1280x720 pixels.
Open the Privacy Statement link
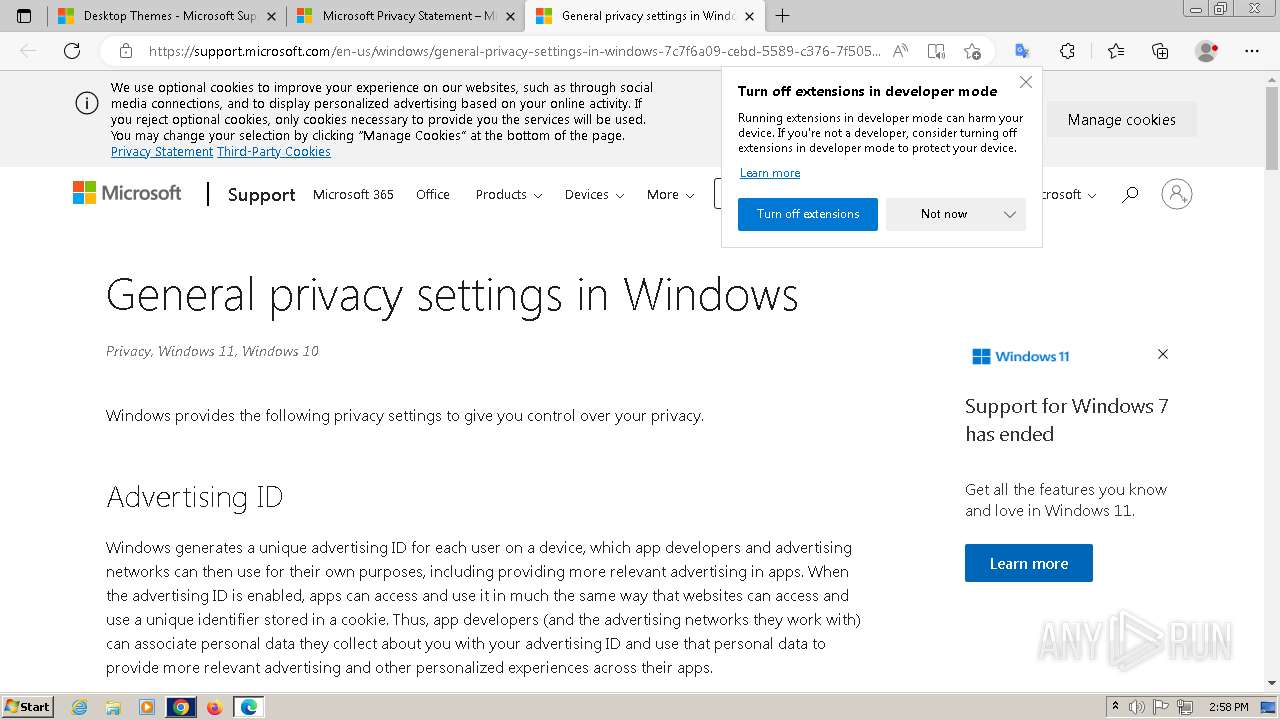point(162,151)
